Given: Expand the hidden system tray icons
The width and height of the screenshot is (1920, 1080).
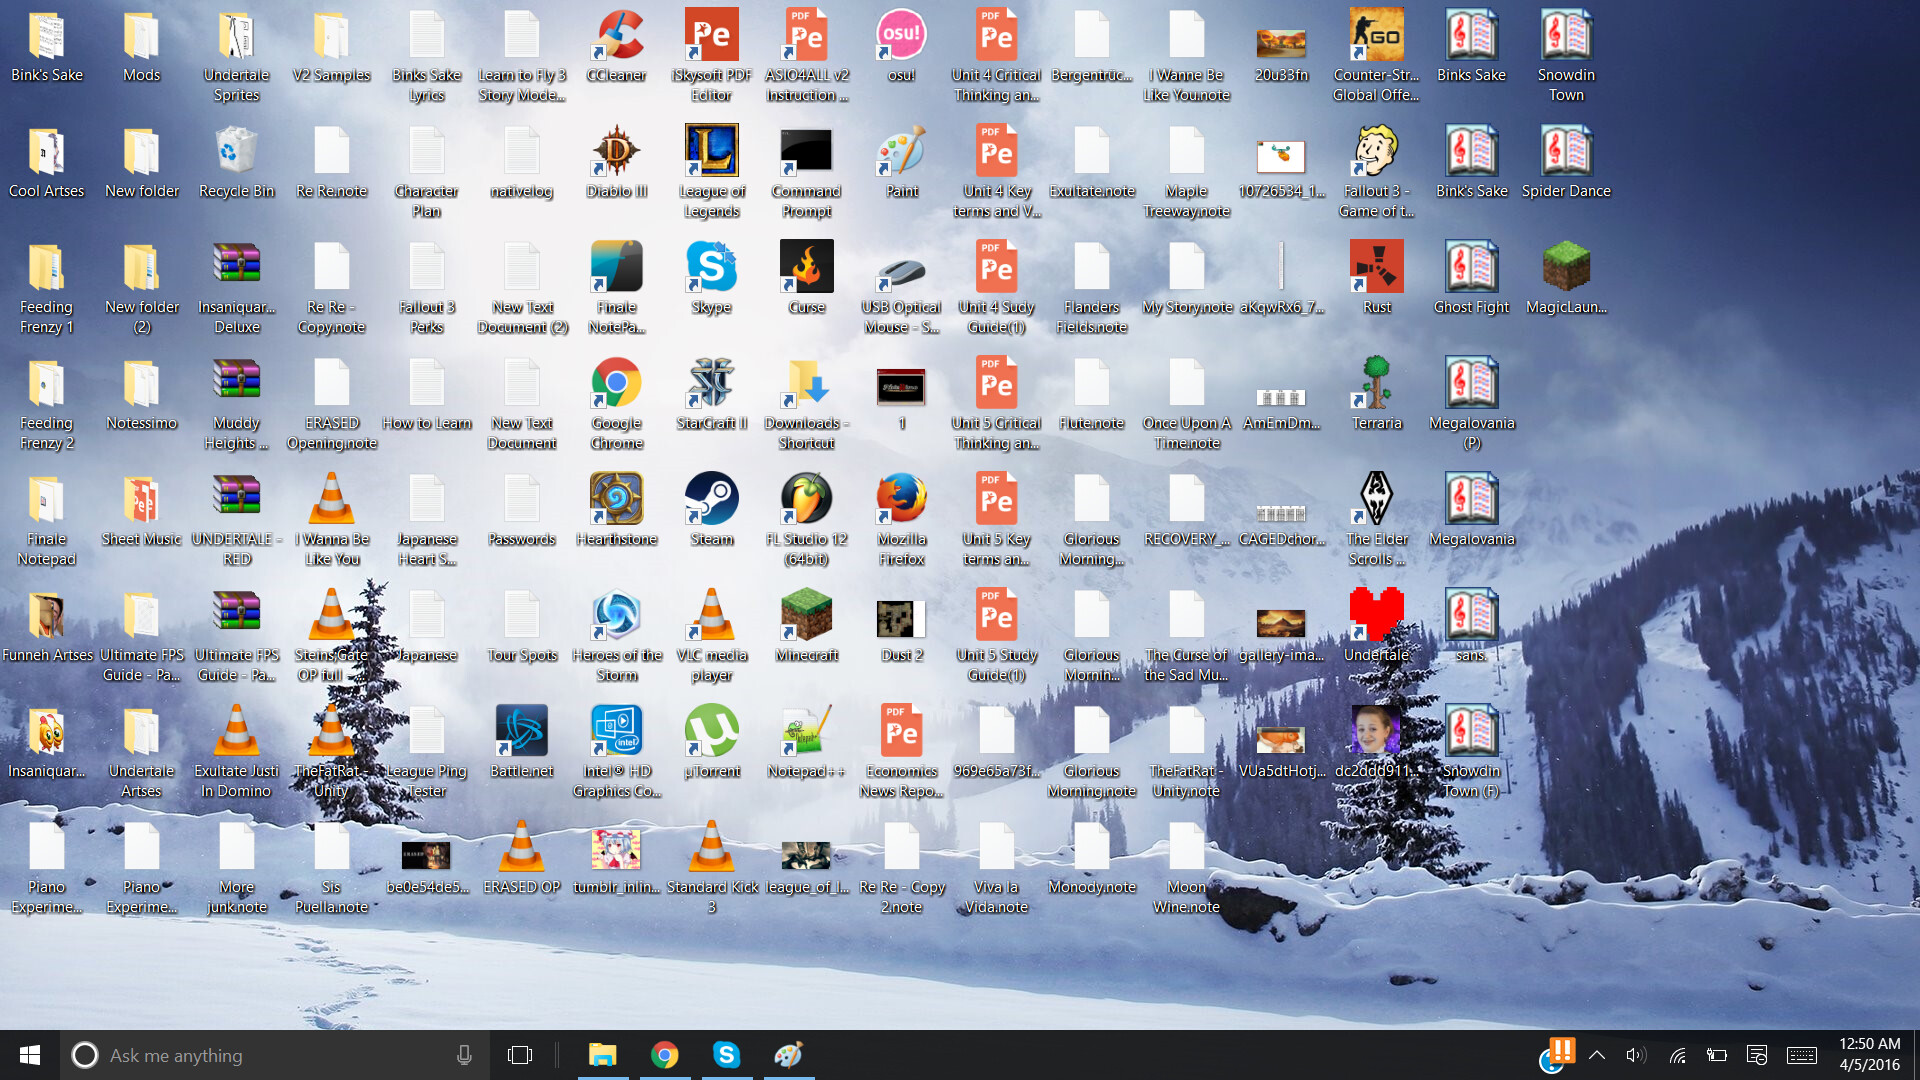Looking at the screenshot, I should pyautogui.click(x=1597, y=1055).
